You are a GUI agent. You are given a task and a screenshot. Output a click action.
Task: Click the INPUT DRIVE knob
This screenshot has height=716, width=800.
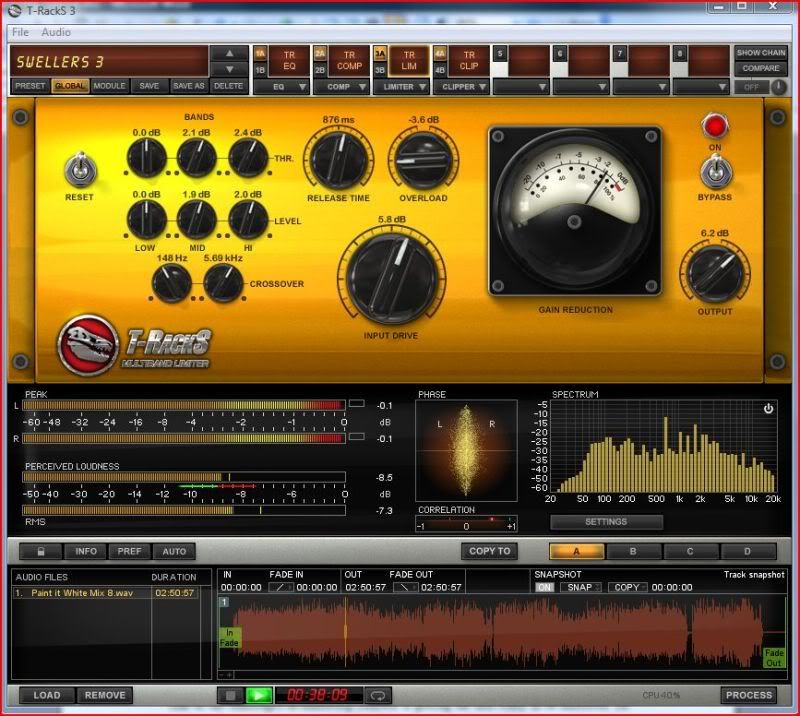pos(392,279)
